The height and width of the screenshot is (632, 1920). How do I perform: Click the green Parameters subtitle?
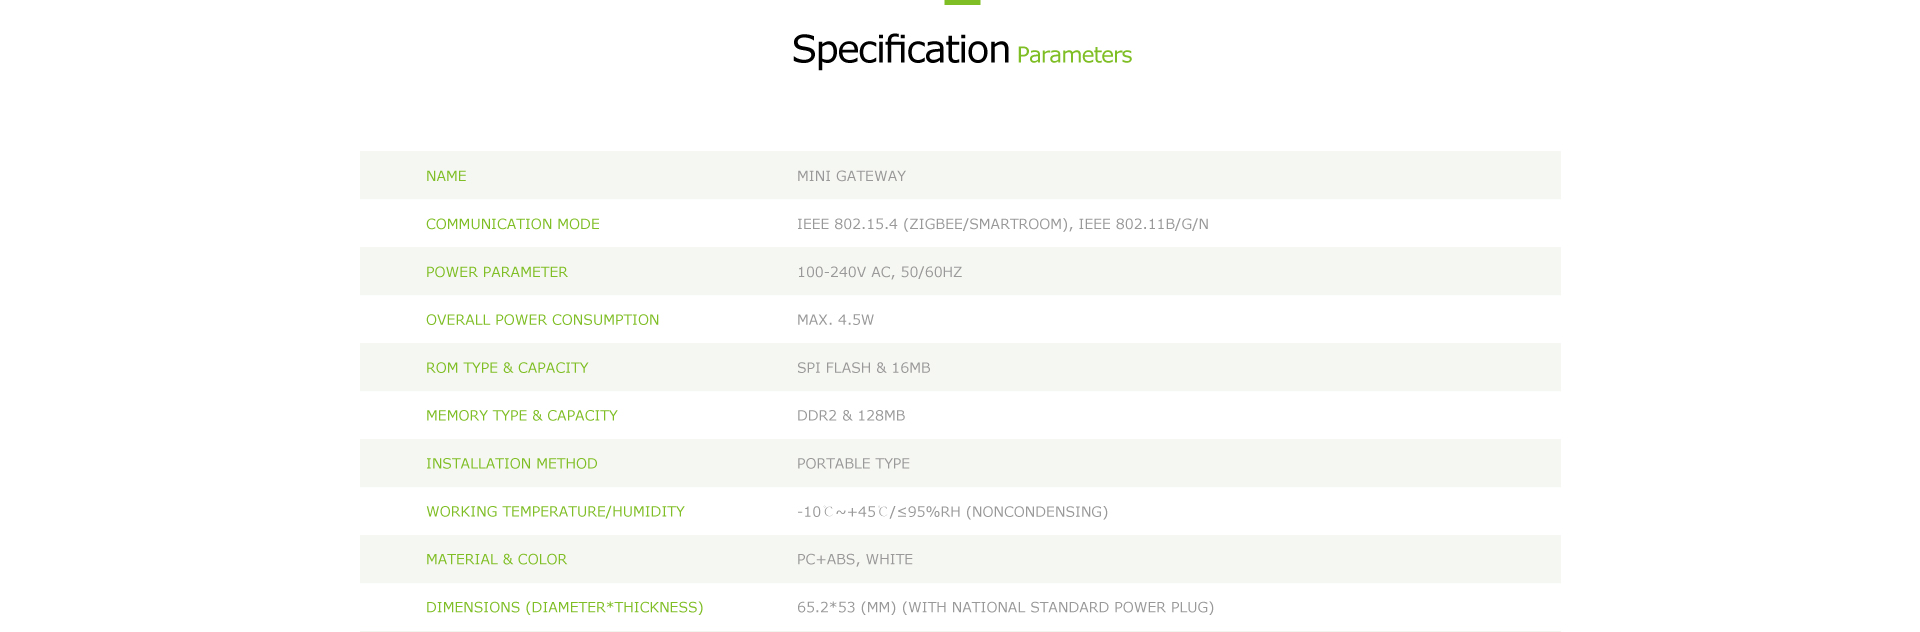[x=1074, y=55]
